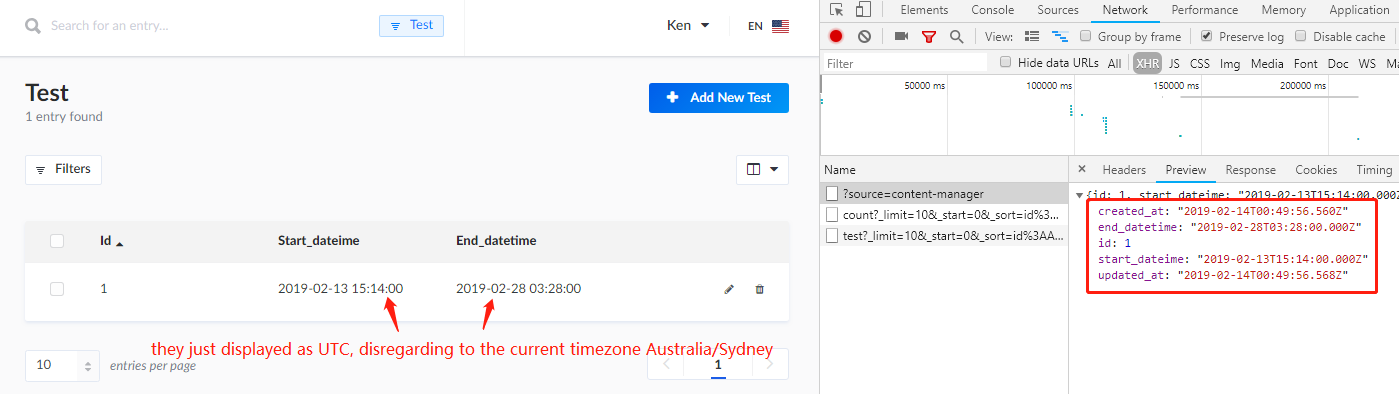
Task: Open the Headers tab in request details
Action: coord(1124,170)
